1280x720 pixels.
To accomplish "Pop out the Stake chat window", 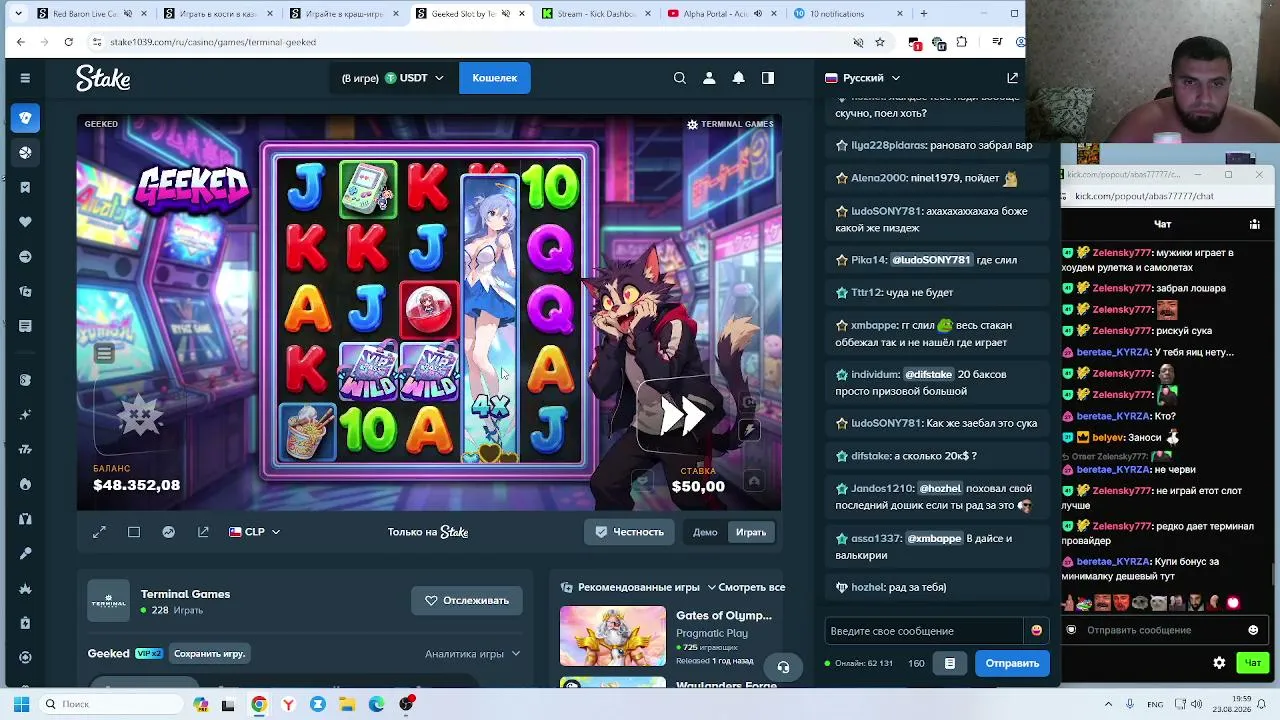I will click(1012, 78).
